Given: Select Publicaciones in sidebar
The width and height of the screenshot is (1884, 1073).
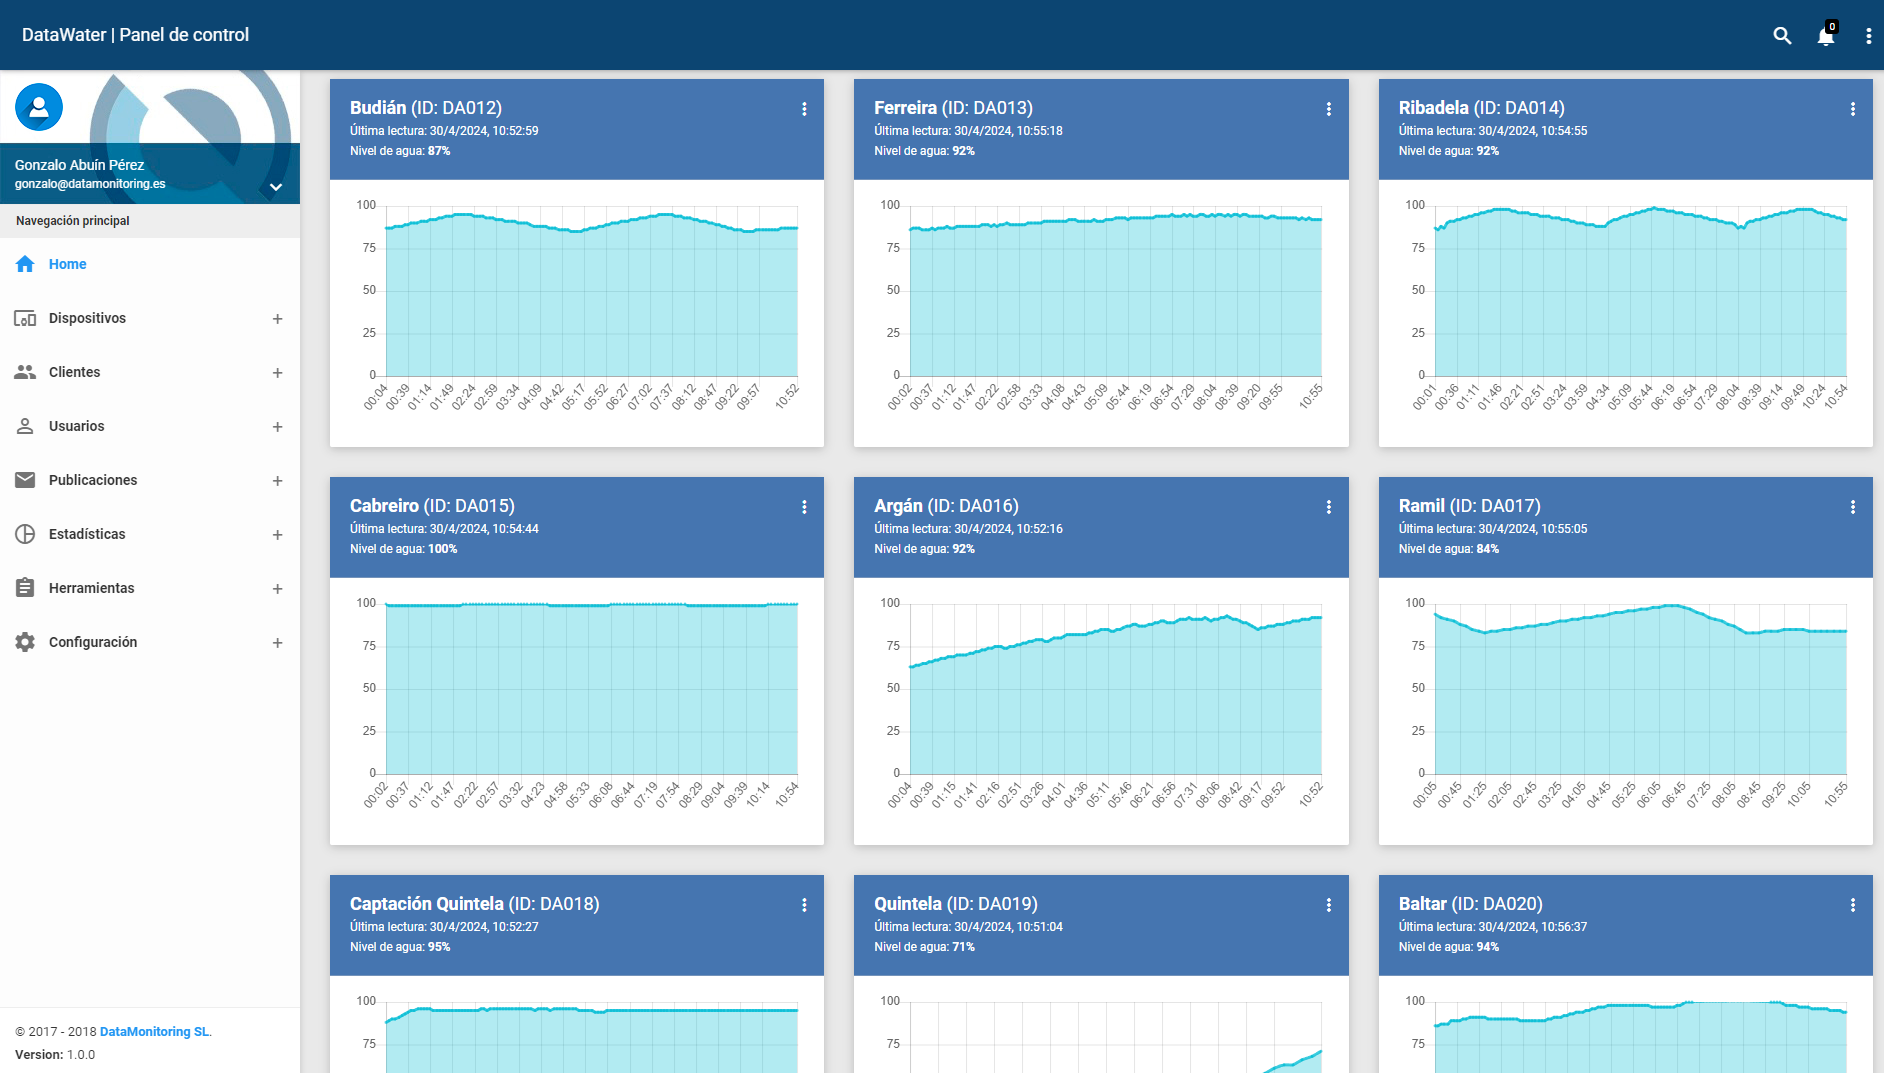Looking at the screenshot, I should tap(150, 480).
